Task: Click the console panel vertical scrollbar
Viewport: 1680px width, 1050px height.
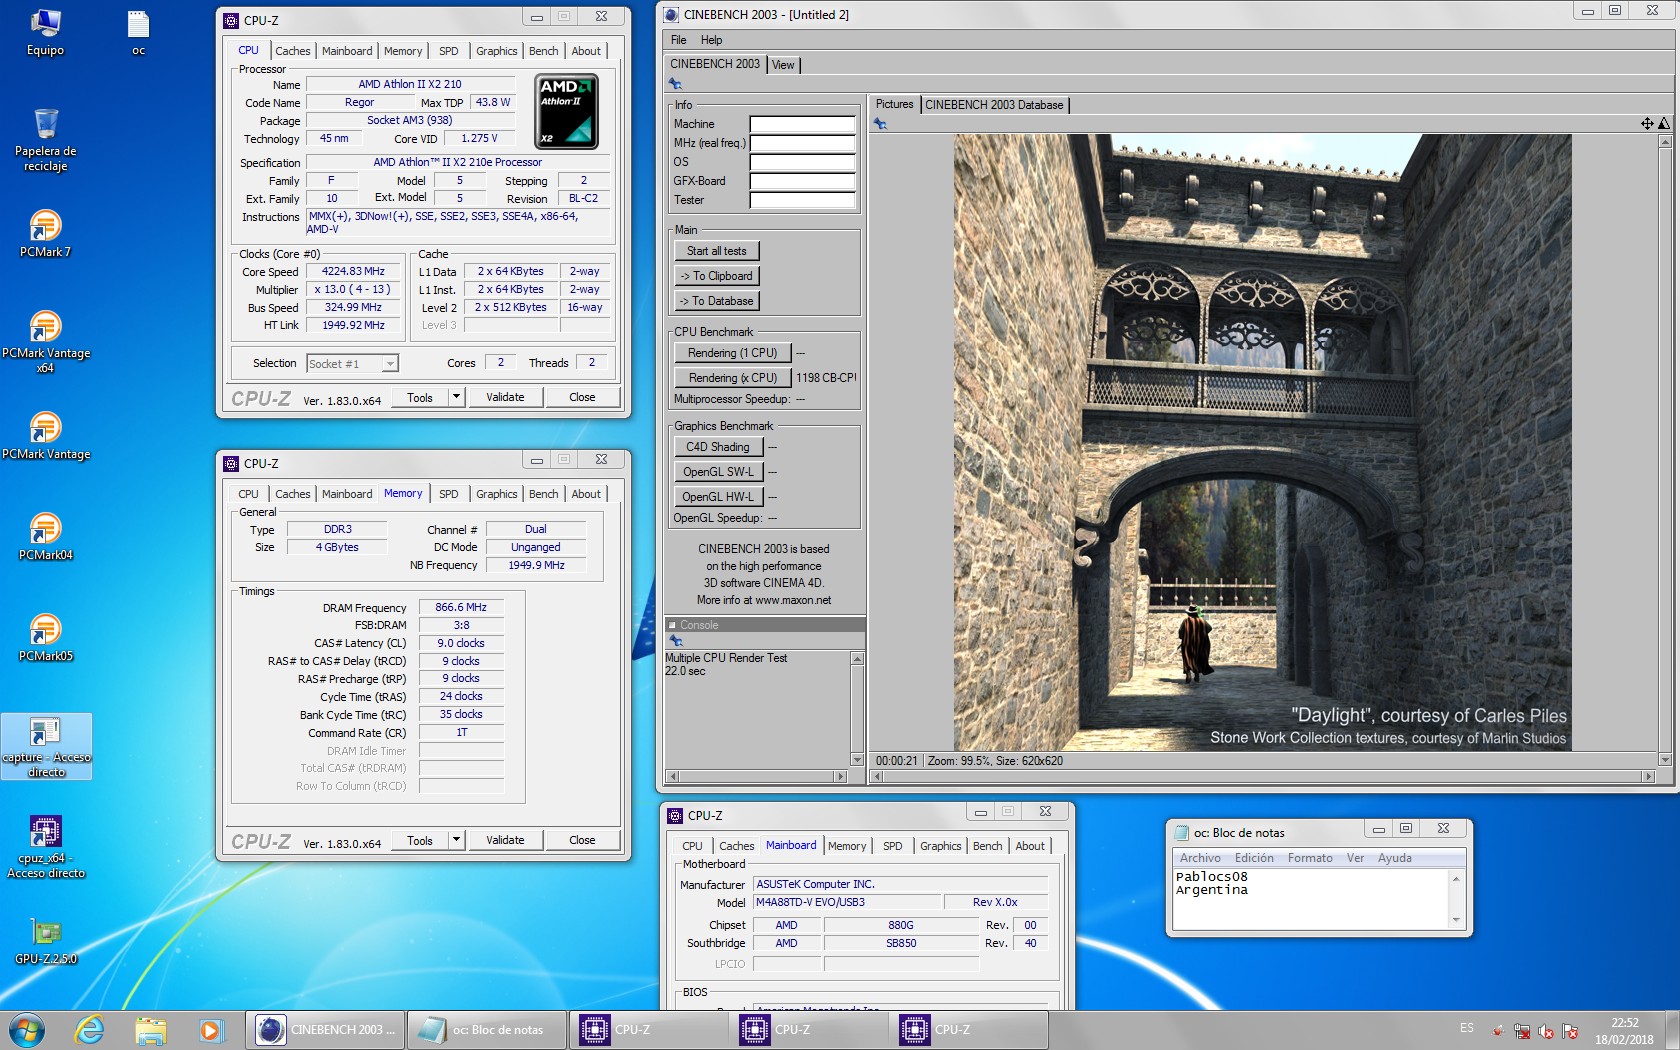Action: pyautogui.click(x=857, y=709)
